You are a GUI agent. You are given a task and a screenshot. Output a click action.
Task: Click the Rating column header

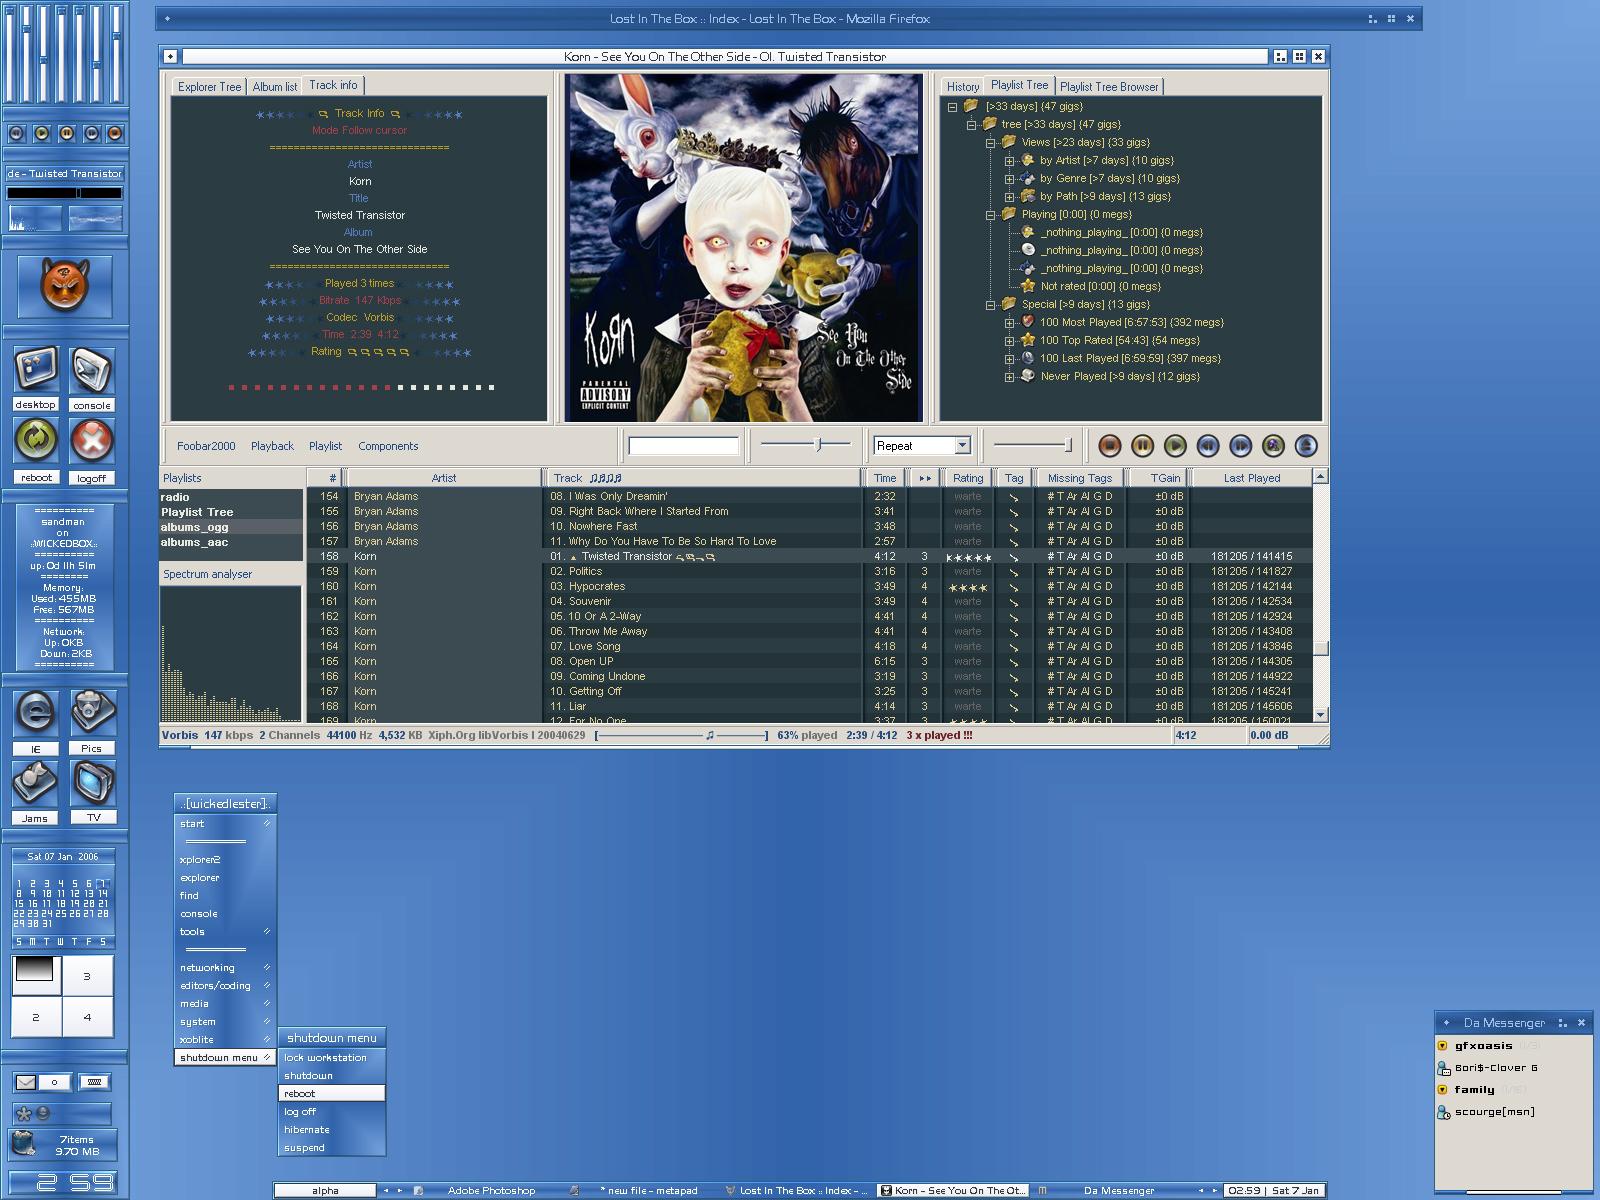coord(967,478)
